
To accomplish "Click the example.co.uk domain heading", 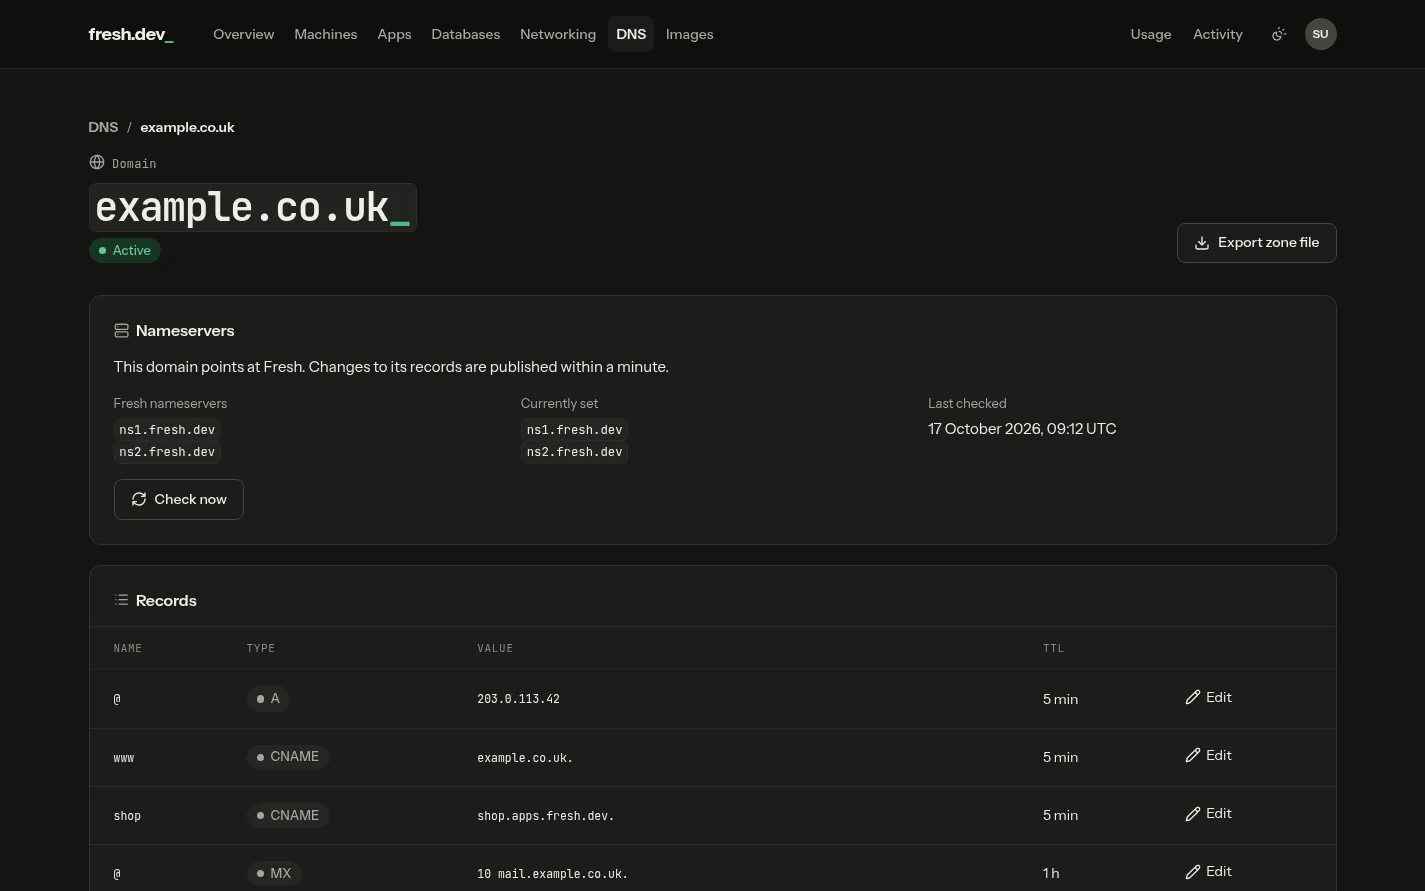I will click(x=252, y=208).
